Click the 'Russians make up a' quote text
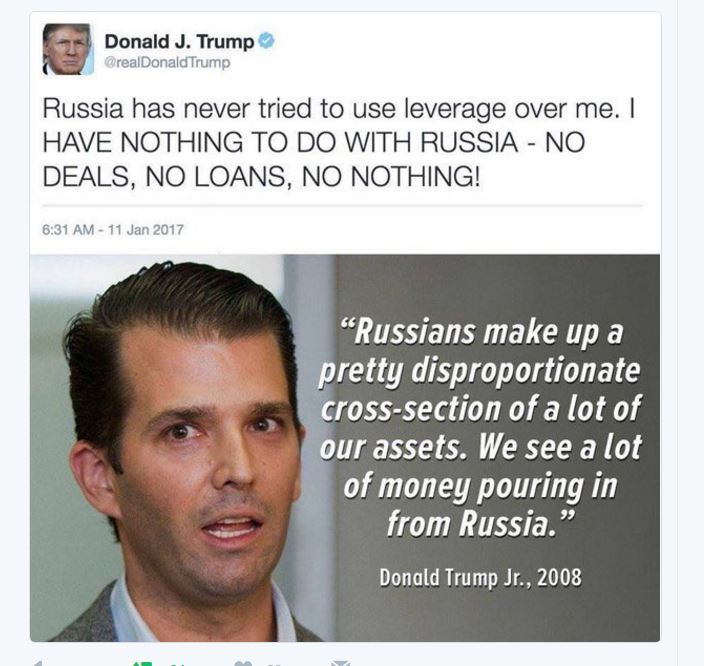 pos(481,332)
